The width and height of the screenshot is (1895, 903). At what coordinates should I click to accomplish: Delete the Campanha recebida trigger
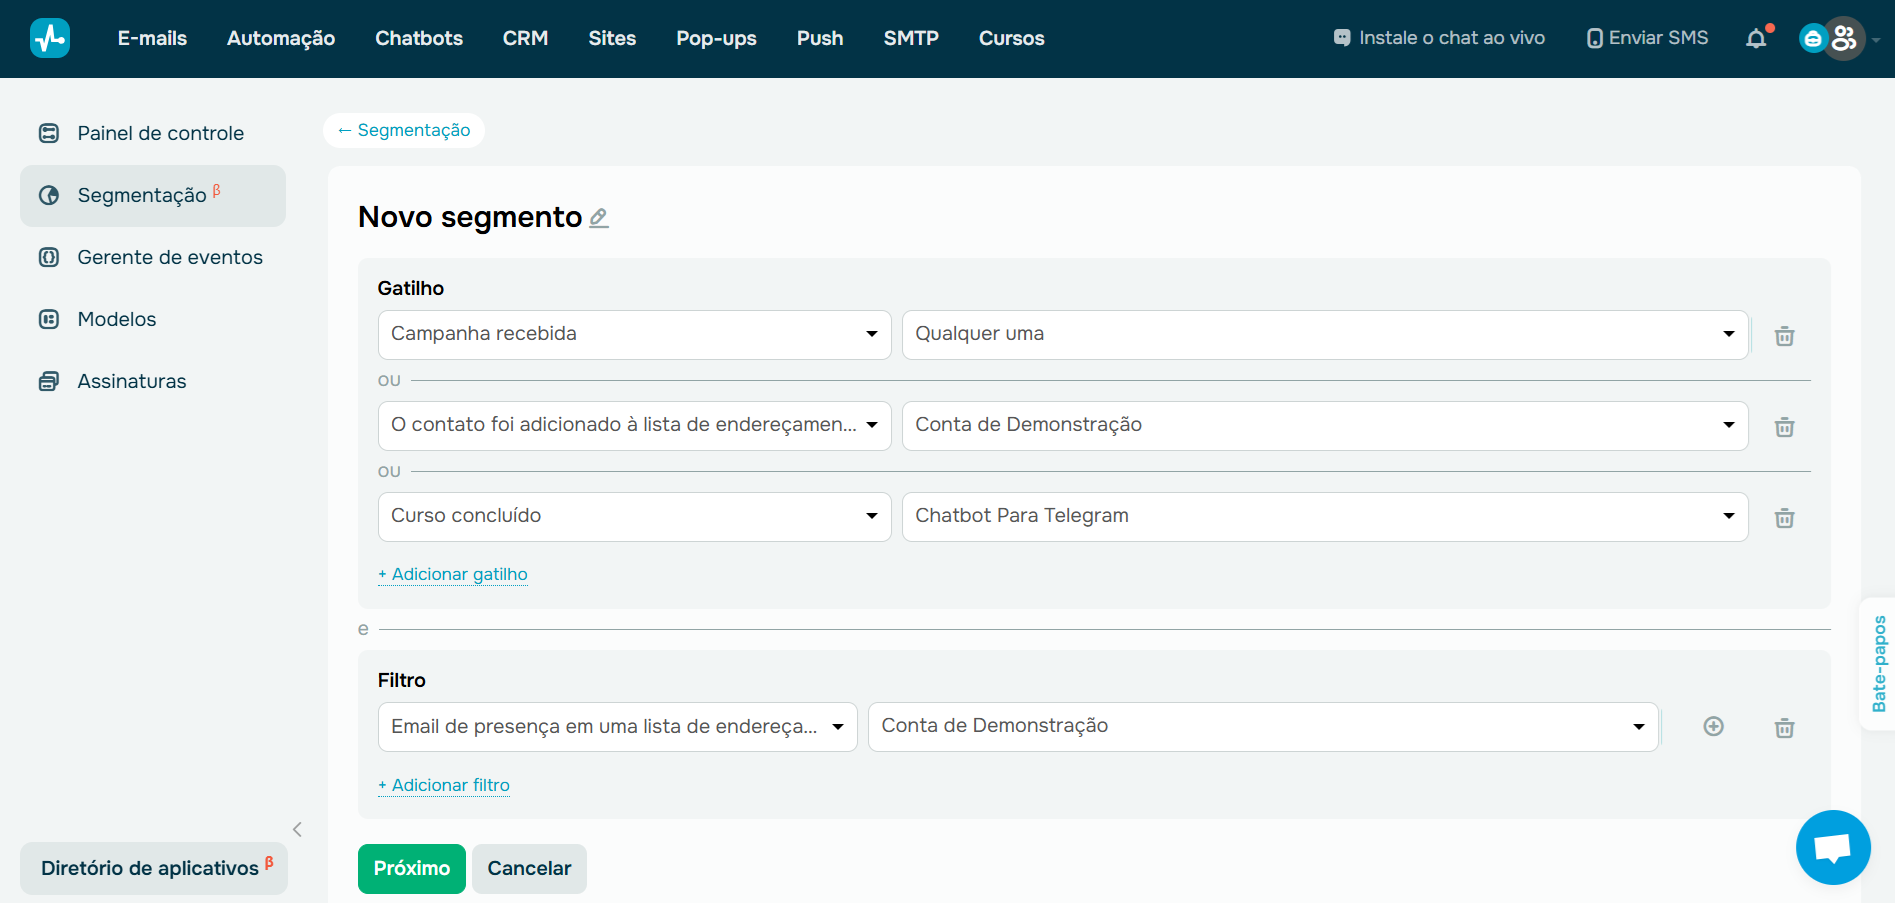1784,336
